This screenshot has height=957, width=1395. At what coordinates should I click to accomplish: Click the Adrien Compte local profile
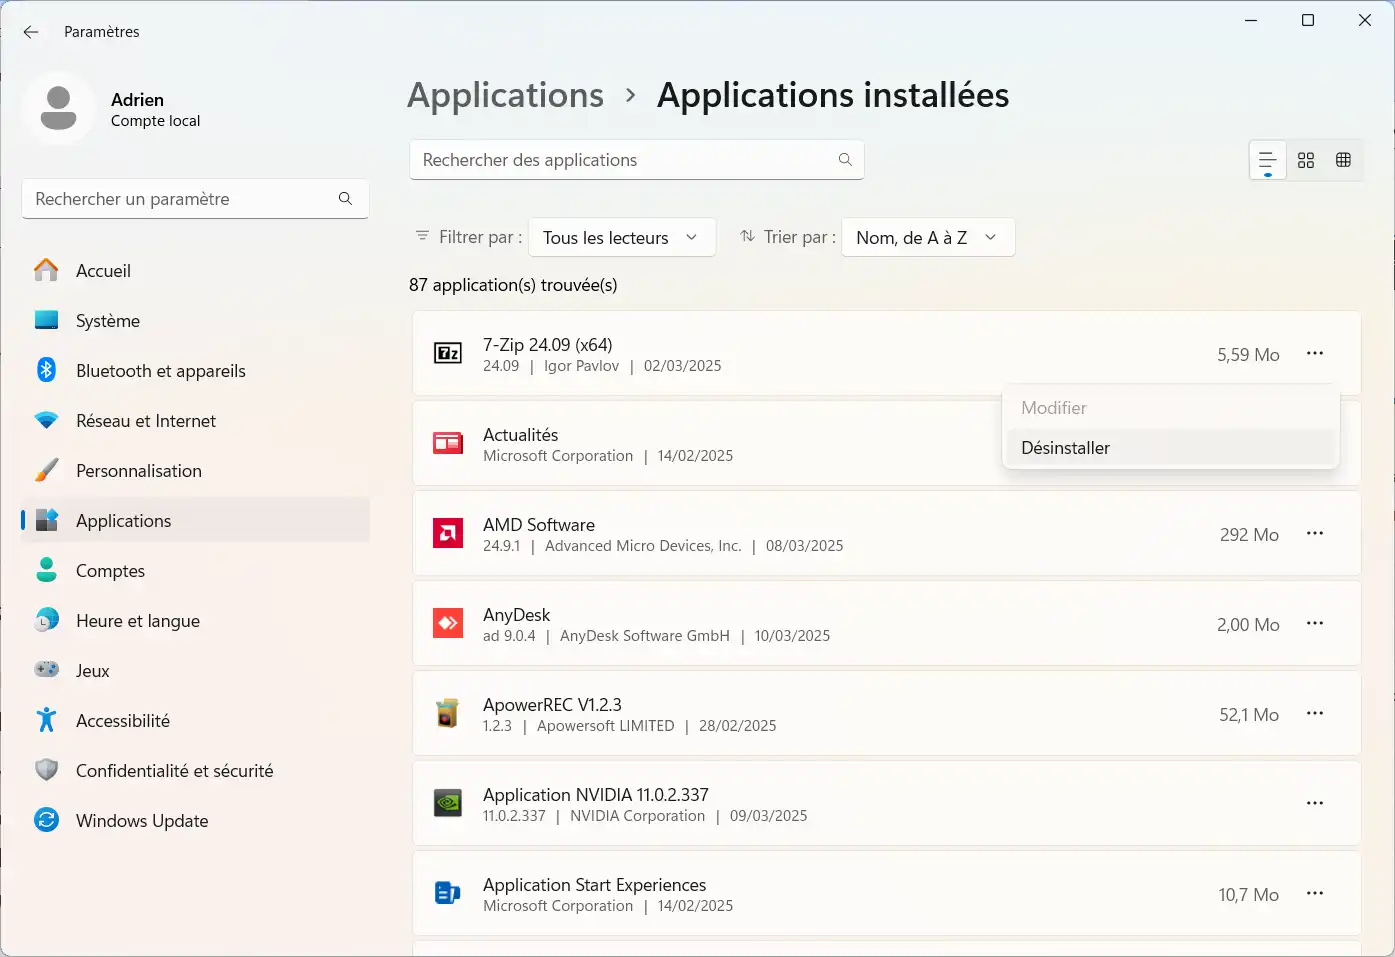point(112,109)
